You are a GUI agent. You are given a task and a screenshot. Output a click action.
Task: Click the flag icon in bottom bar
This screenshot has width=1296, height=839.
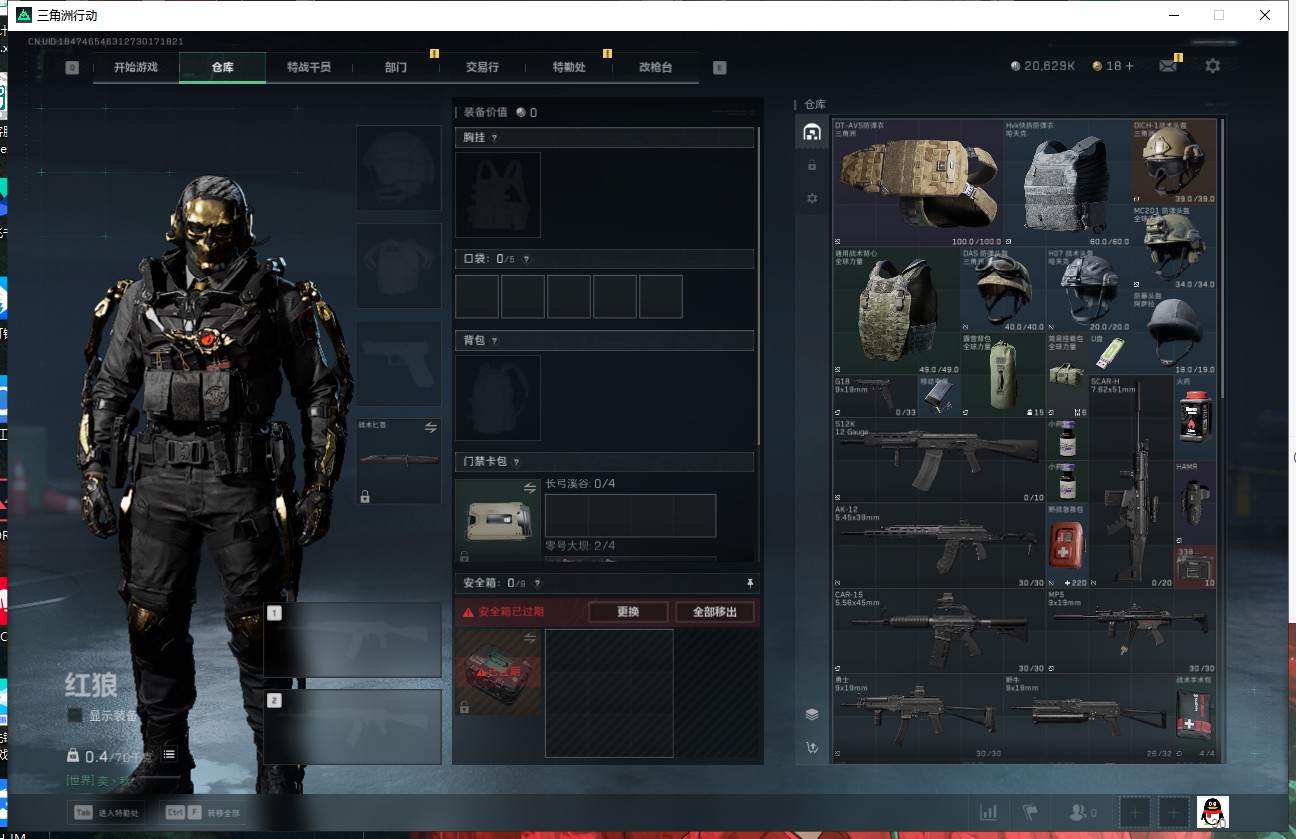(x=1029, y=812)
